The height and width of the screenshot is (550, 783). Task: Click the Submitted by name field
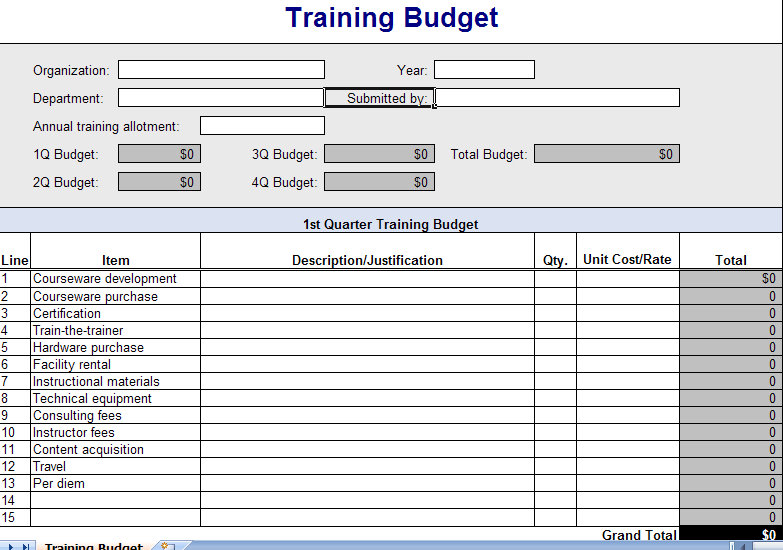557,97
